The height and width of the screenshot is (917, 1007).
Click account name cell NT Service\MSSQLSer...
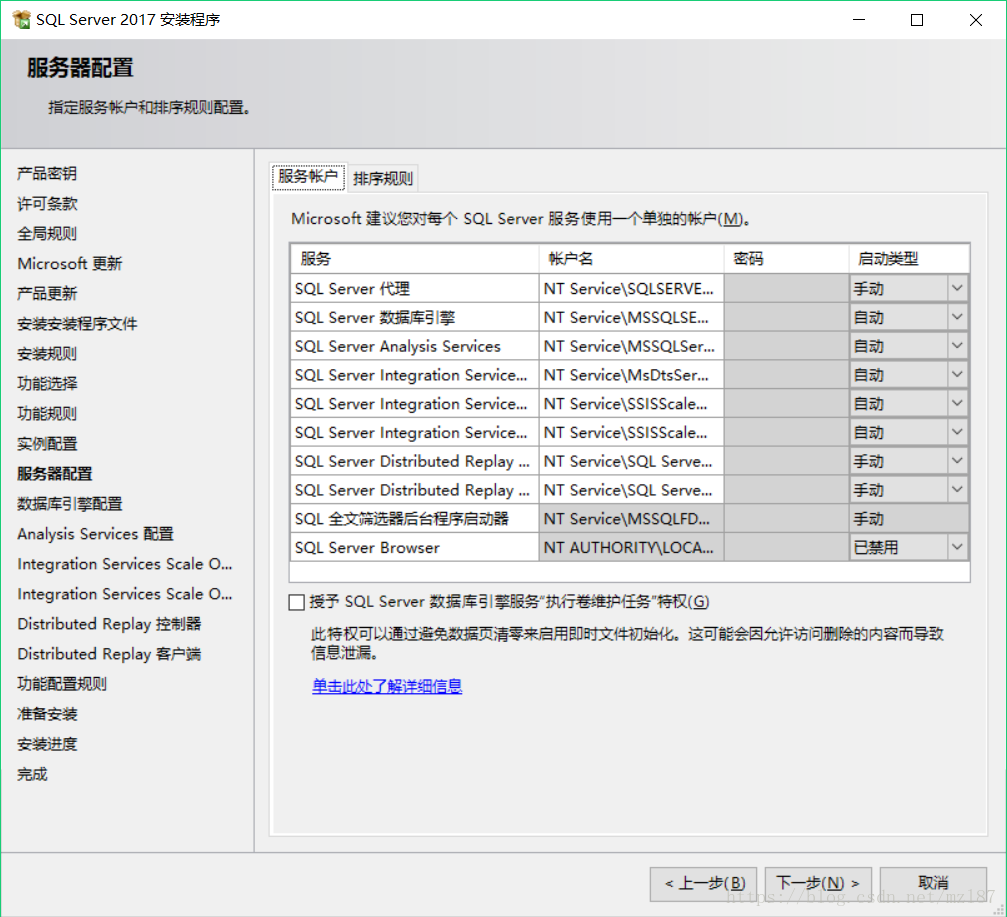(x=631, y=346)
